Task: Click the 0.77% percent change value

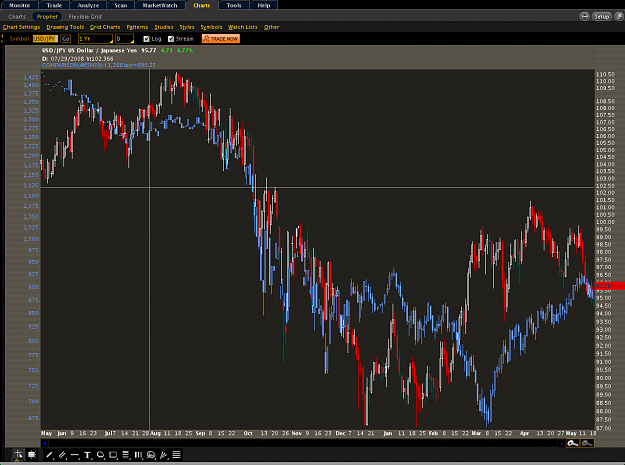Action: click(x=185, y=50)
